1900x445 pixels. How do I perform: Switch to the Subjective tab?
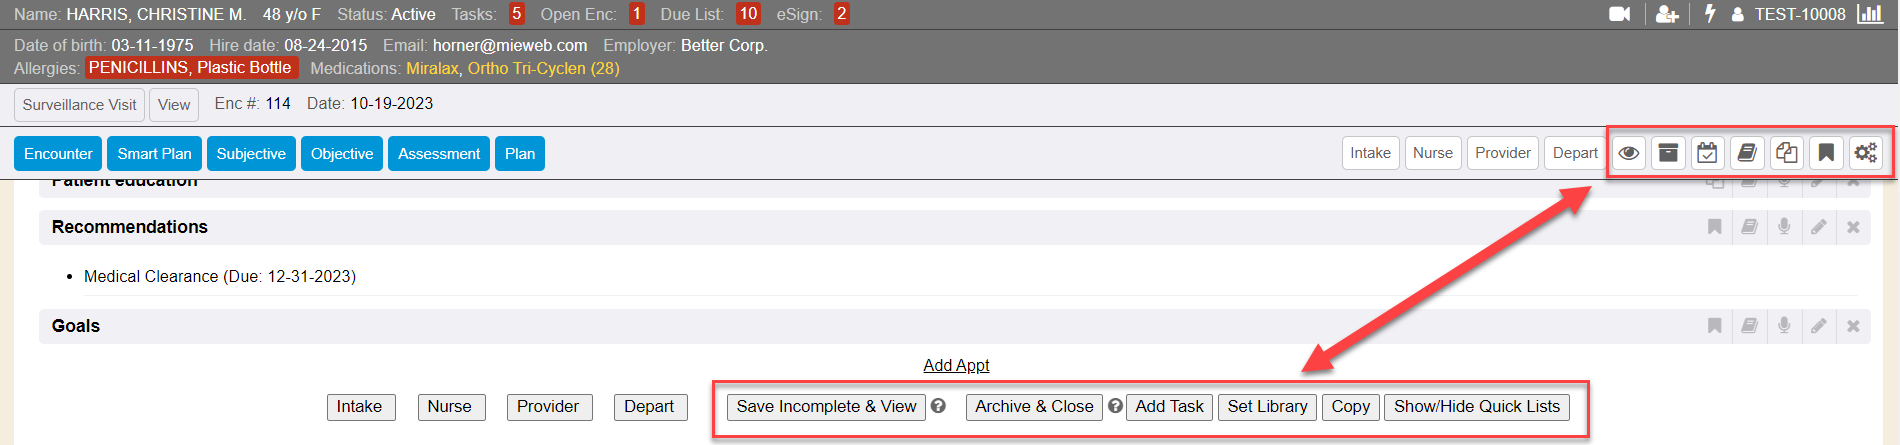pyautogui.click(x=251, y=154)
